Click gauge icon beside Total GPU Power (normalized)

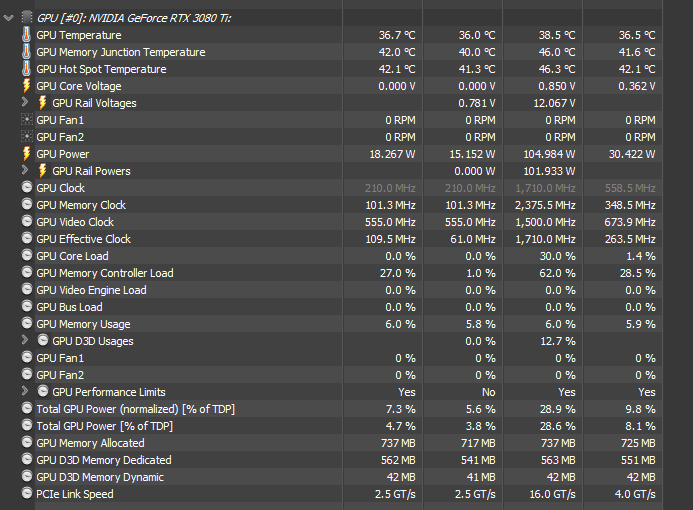click(27, 408)
